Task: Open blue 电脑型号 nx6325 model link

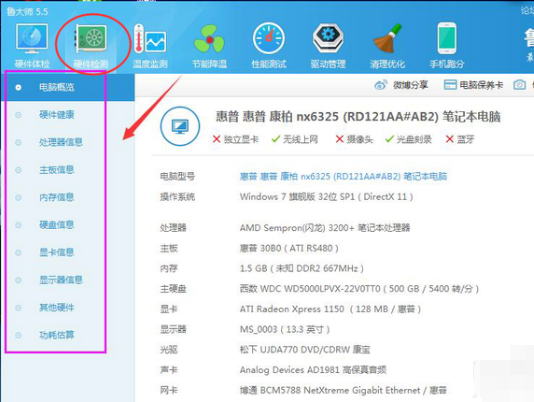Action: [x=343, y=176]
